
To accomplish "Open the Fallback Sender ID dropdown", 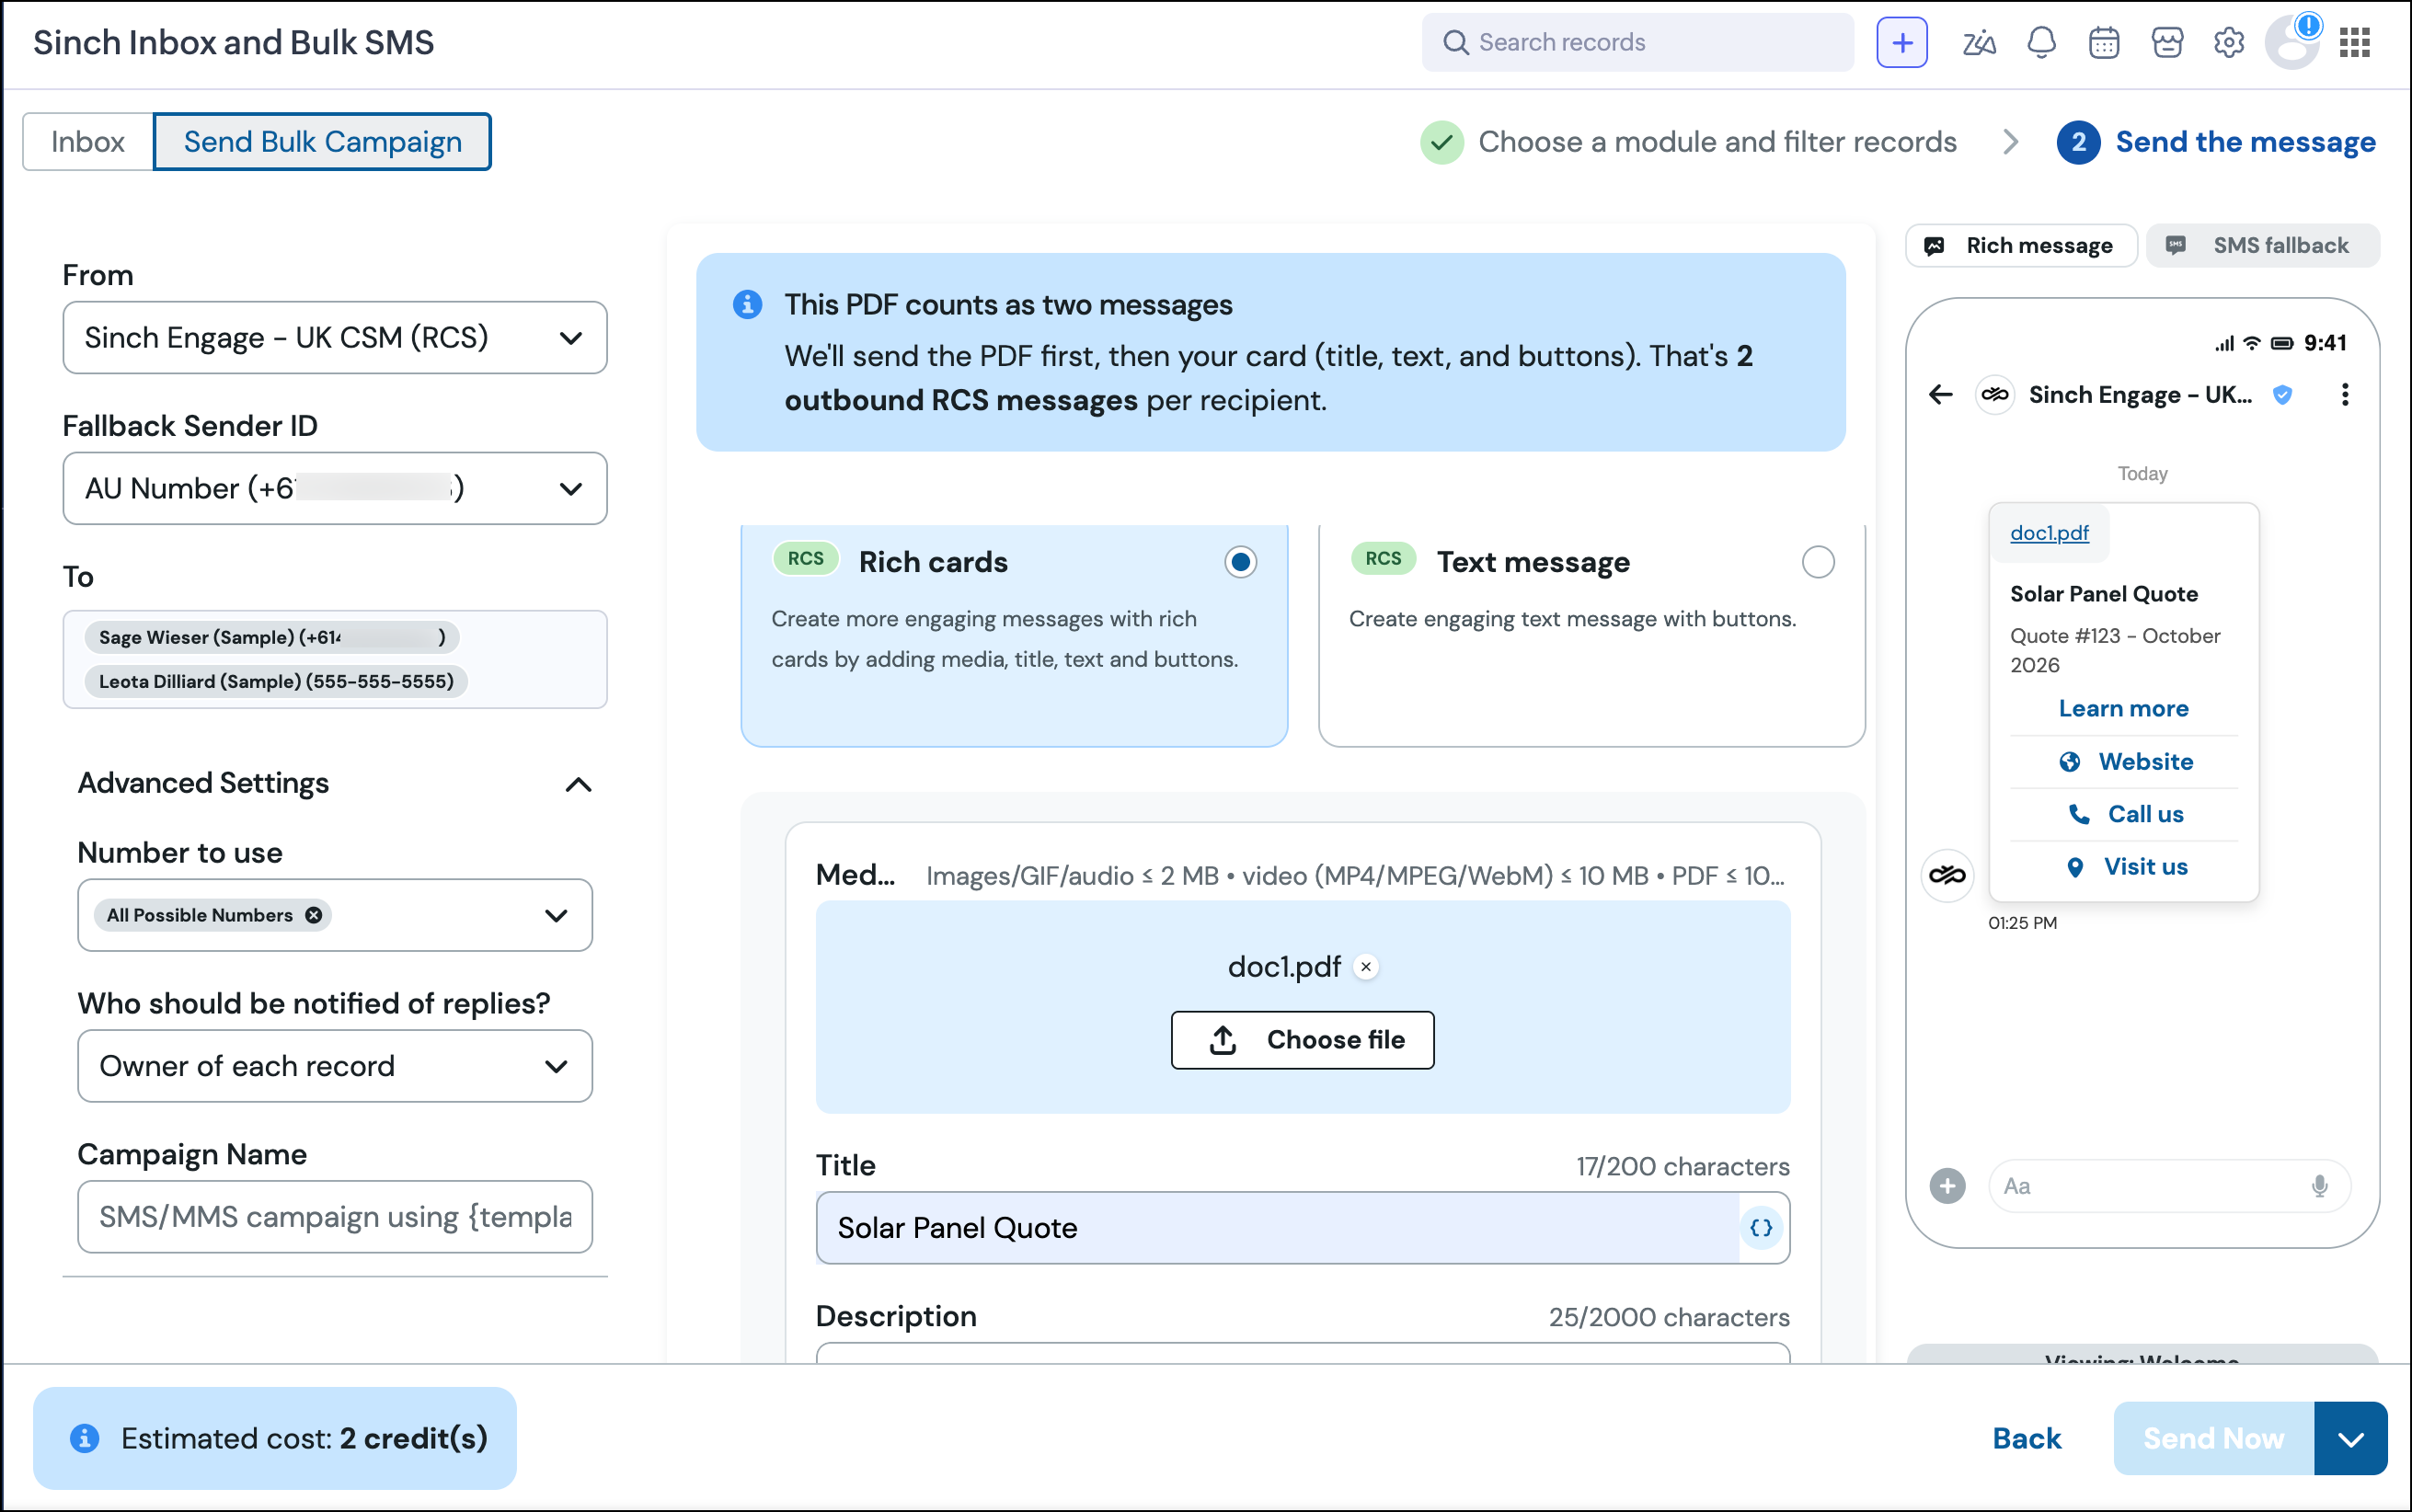I will [x=334, y=488].
